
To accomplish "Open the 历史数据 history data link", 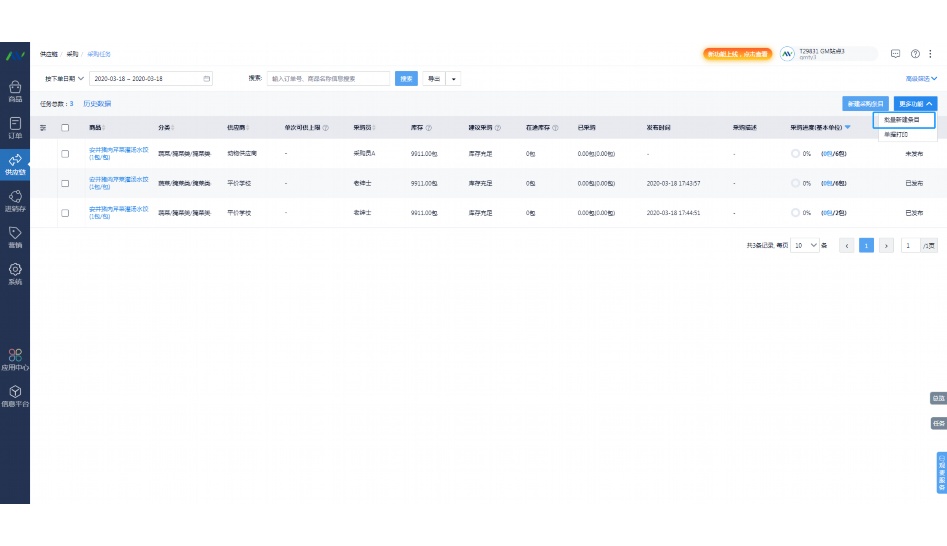I will pos(97,103).
